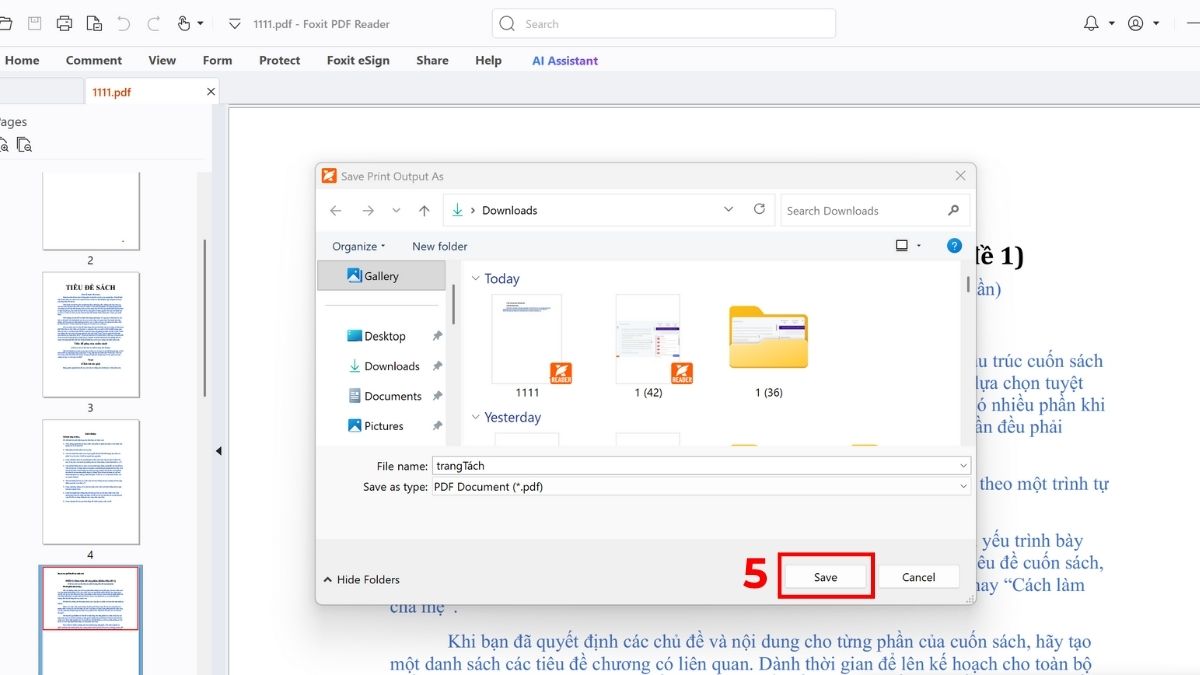The image size is (1200, 675).
Task: Select Gallery in the navigation pane
Action: (381, 276)
